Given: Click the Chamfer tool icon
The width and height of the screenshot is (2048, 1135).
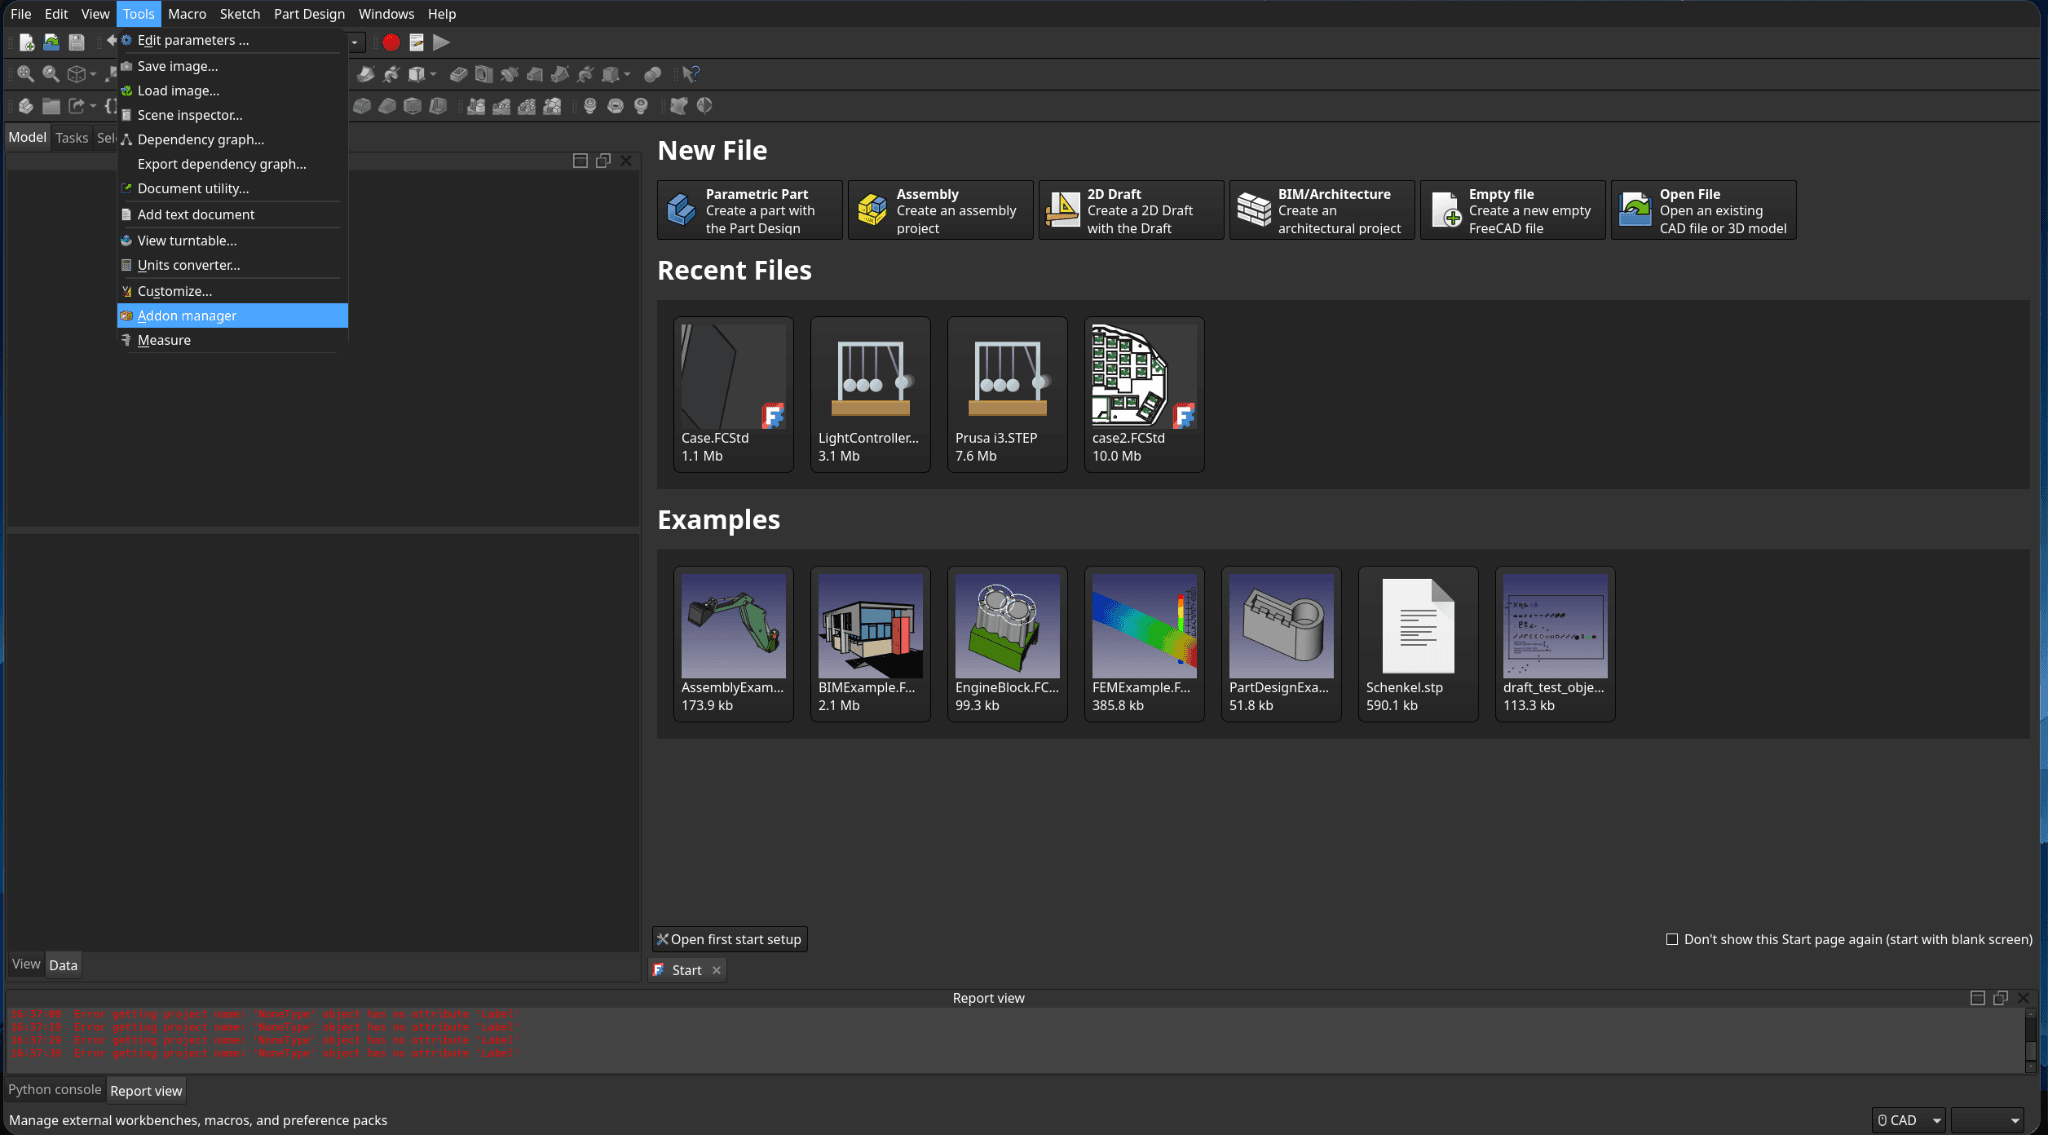Looking at the screenshot, I should (x=387, y=106).
